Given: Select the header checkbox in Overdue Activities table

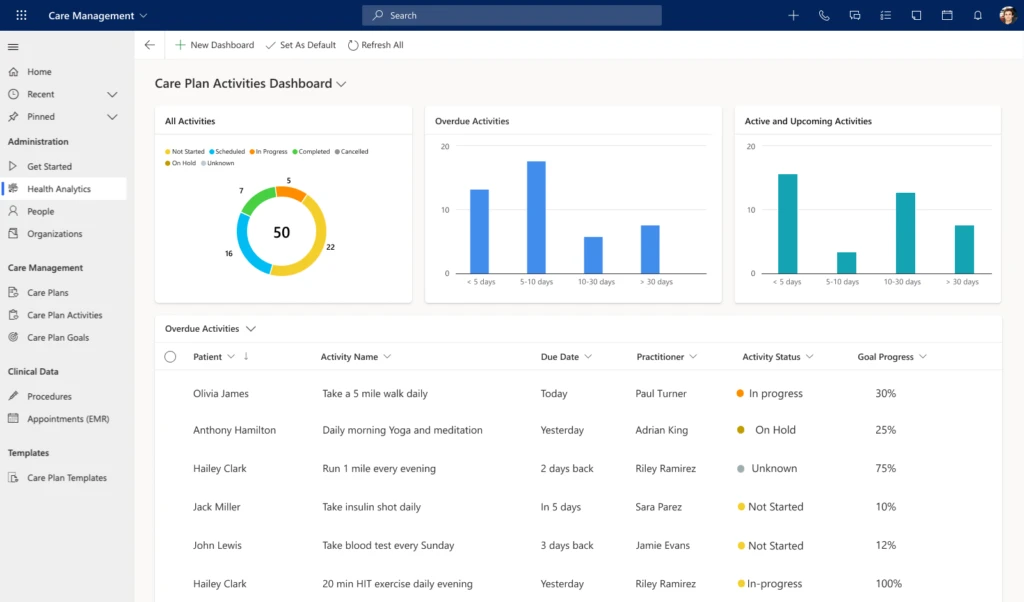Looking at the screenshot, I should 169,356.
